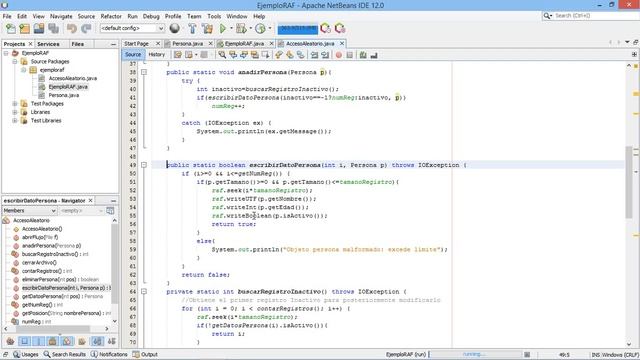640x360 pixels.
Task: Toggle Show Inner Classes filter in Navigator
Action: click(x=67, y=341)
